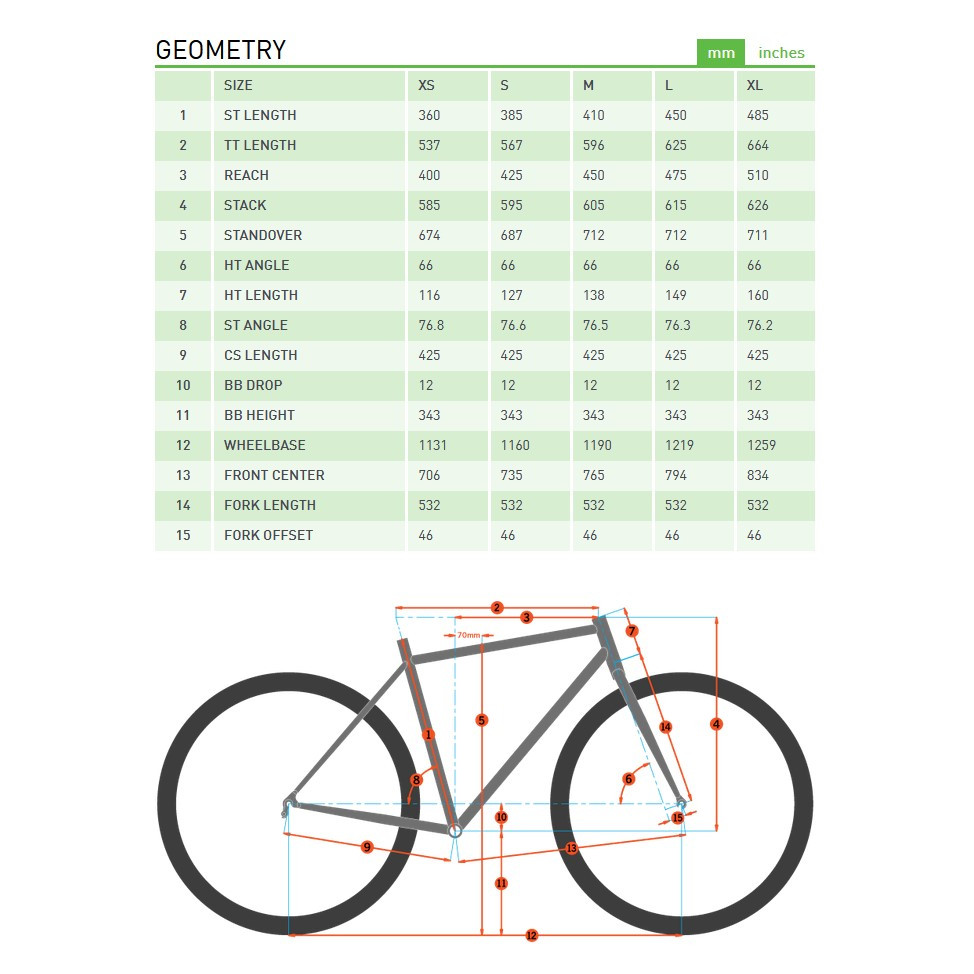Click wheelbase marker 12 below the bike
Viewport: 974px width, 974px height.
point(531,935)
